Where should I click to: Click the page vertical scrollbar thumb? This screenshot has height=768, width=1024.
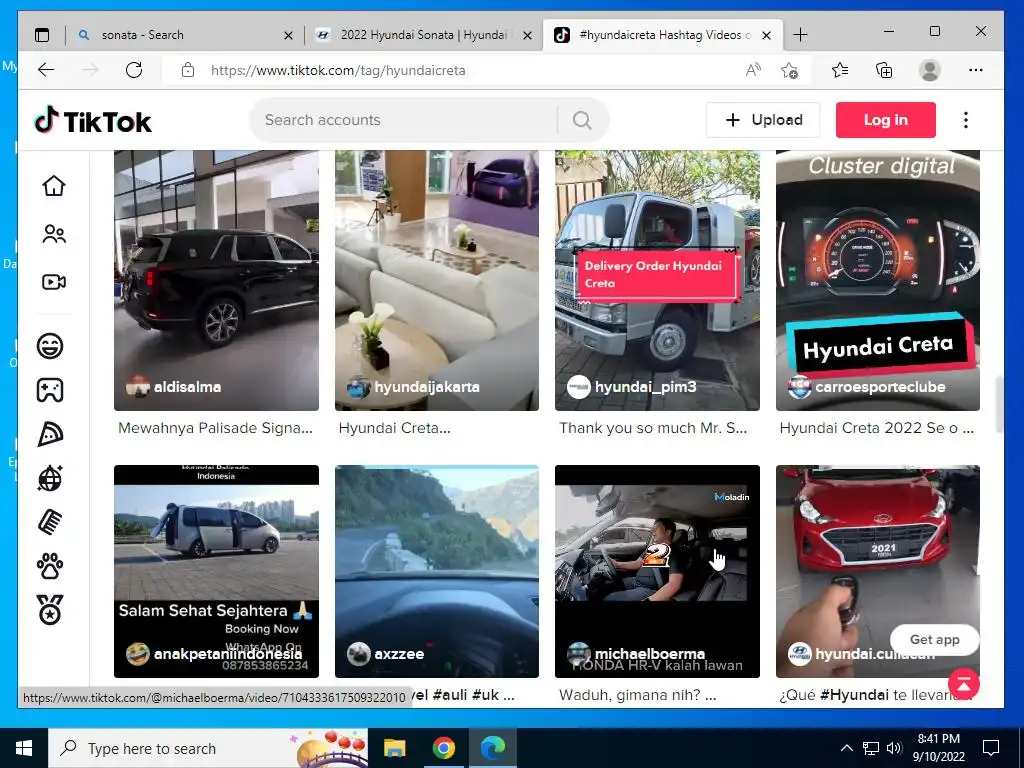coord(999,404)
